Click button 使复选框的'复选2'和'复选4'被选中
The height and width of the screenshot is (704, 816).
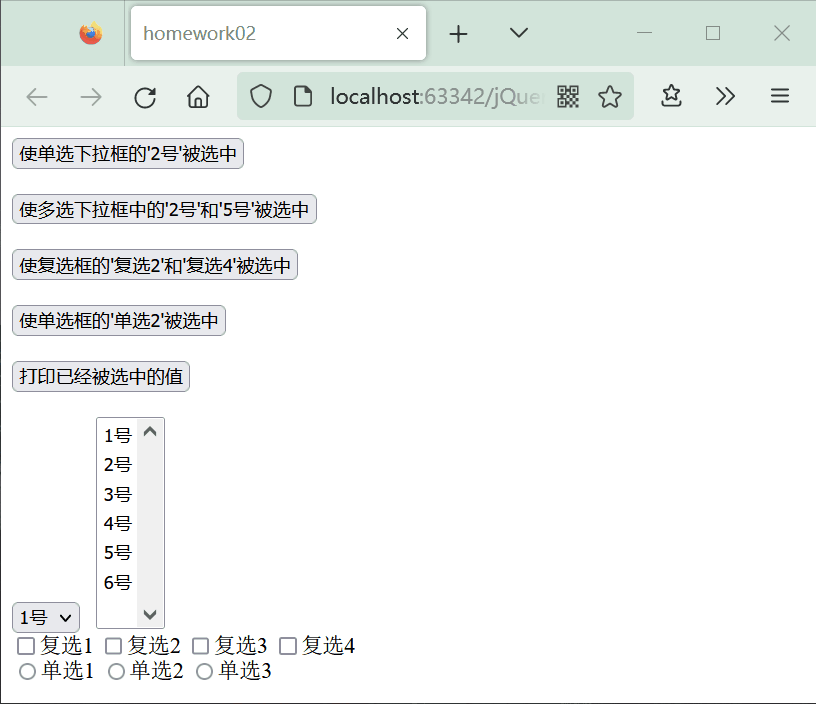(x=155, y=265)
